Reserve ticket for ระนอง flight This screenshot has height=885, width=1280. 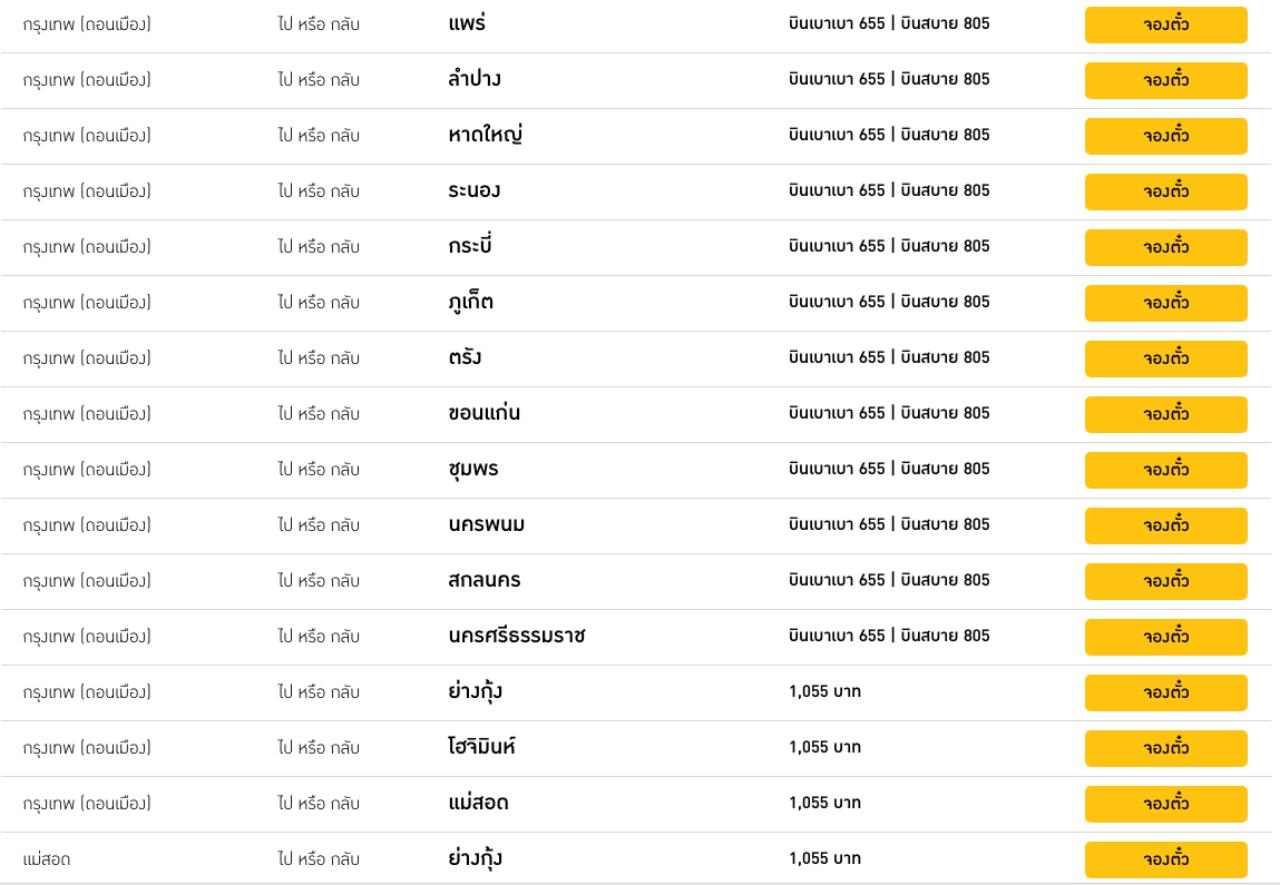click(x=1166, y=192)
